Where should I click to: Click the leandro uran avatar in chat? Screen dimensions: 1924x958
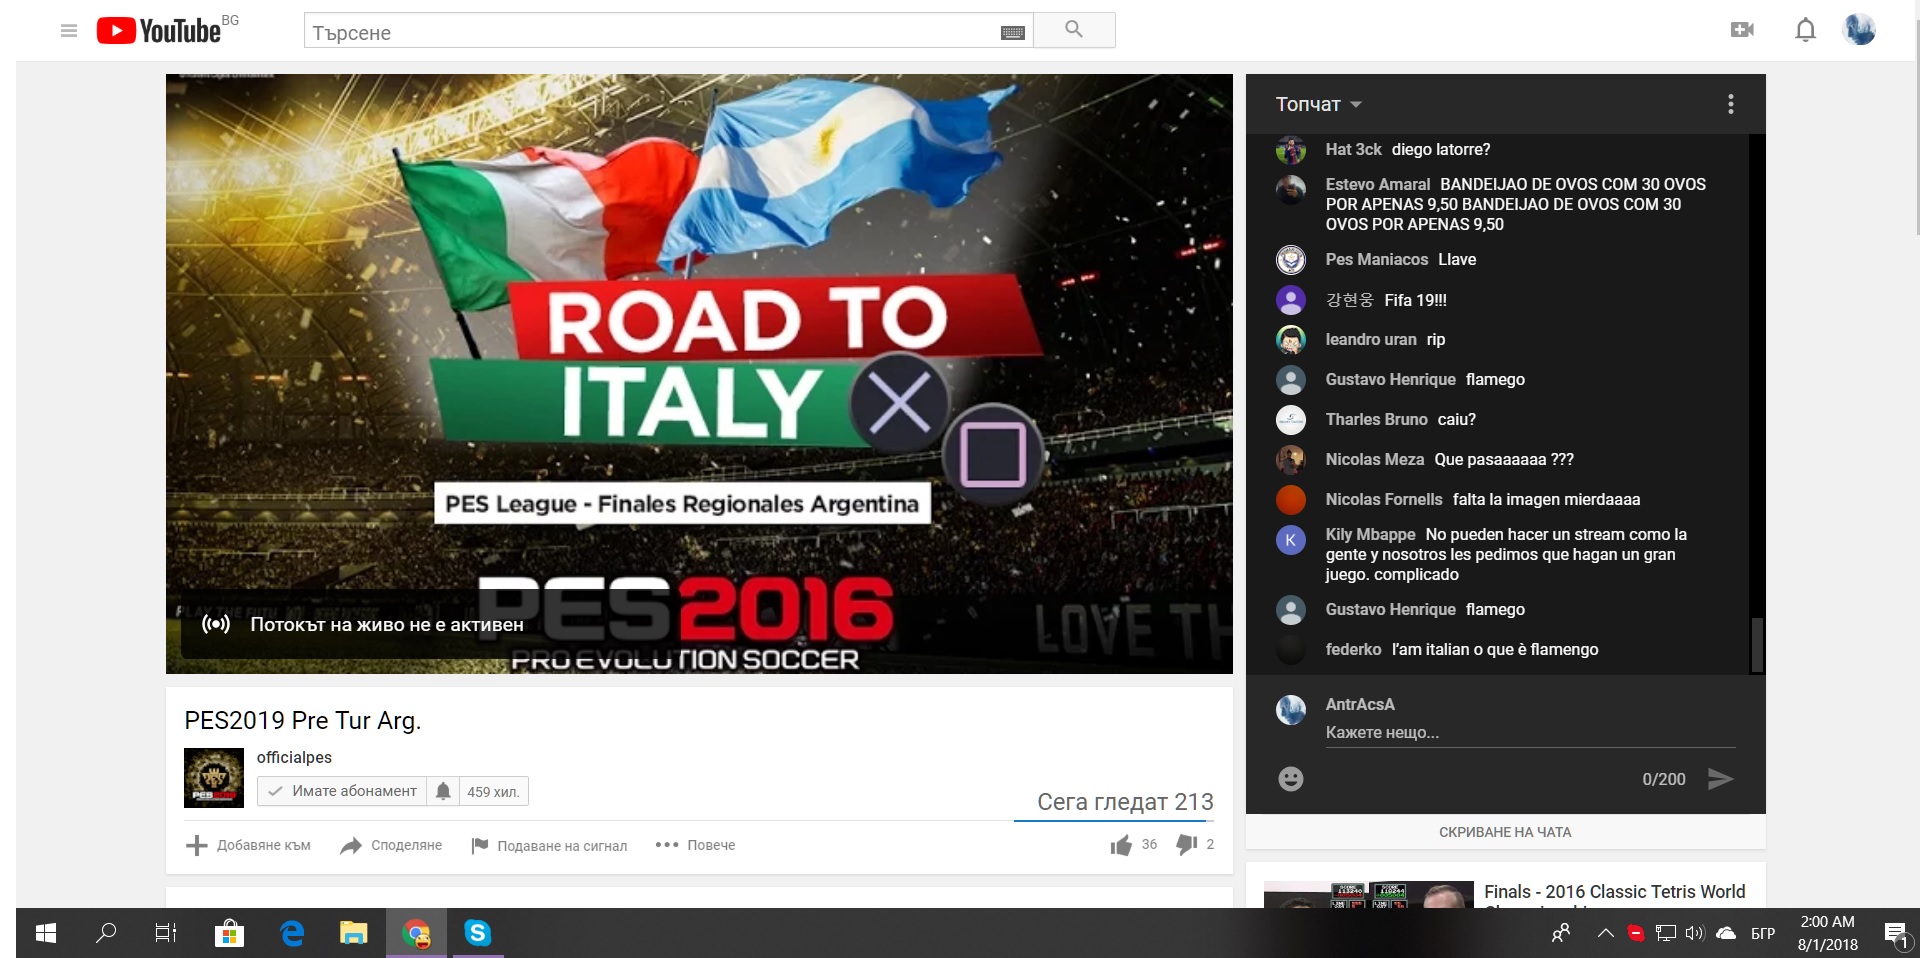click(x=1291, y=340)
